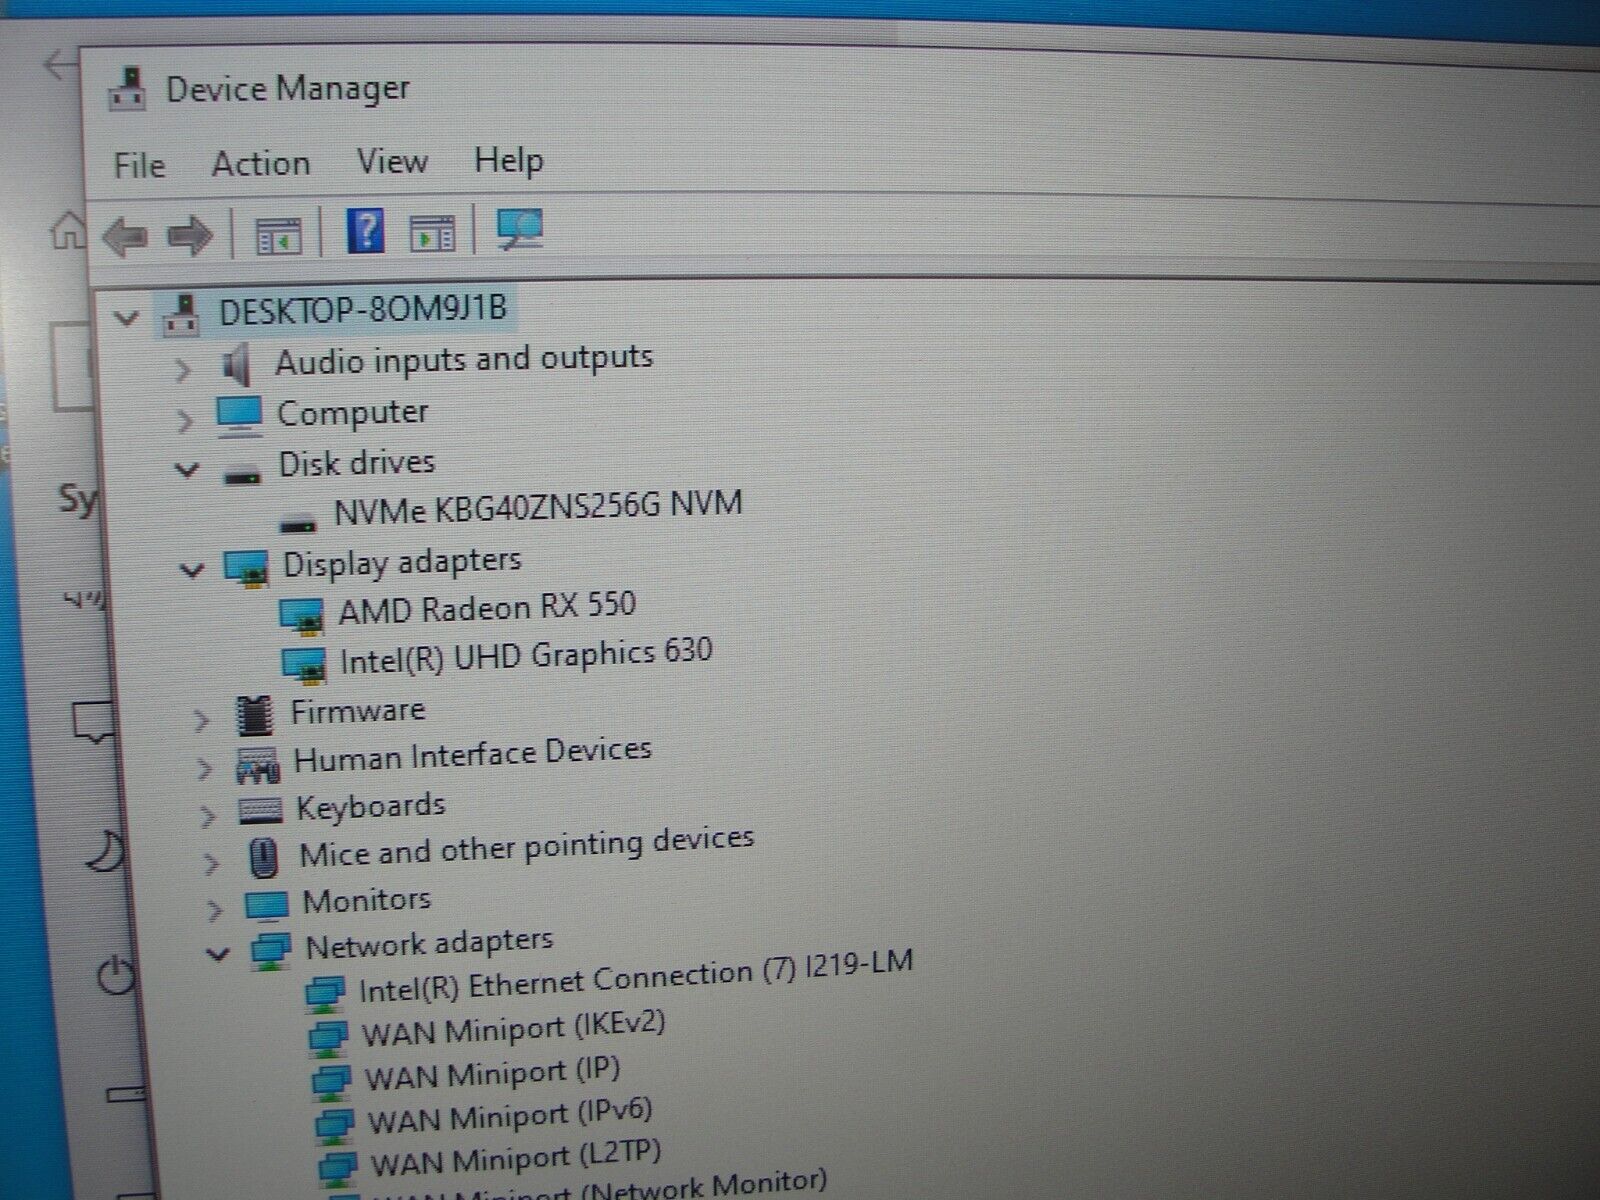
Task: Click the network icon beside Network adapters
Action: (270, 952)
